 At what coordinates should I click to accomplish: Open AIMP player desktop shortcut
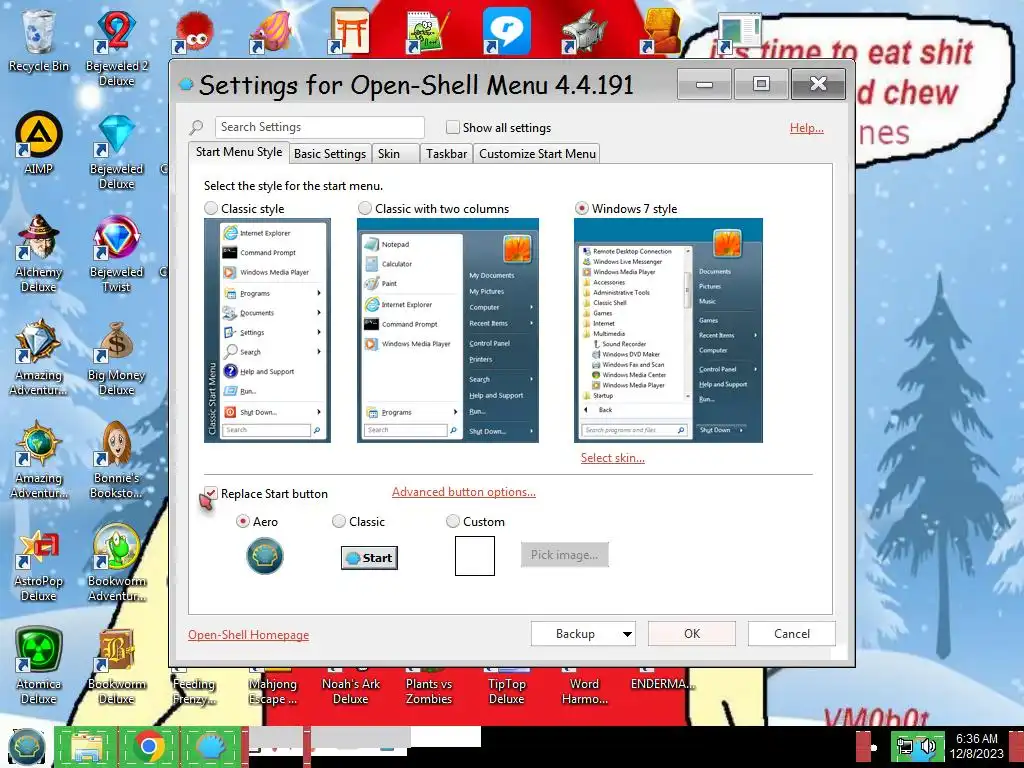39,143
